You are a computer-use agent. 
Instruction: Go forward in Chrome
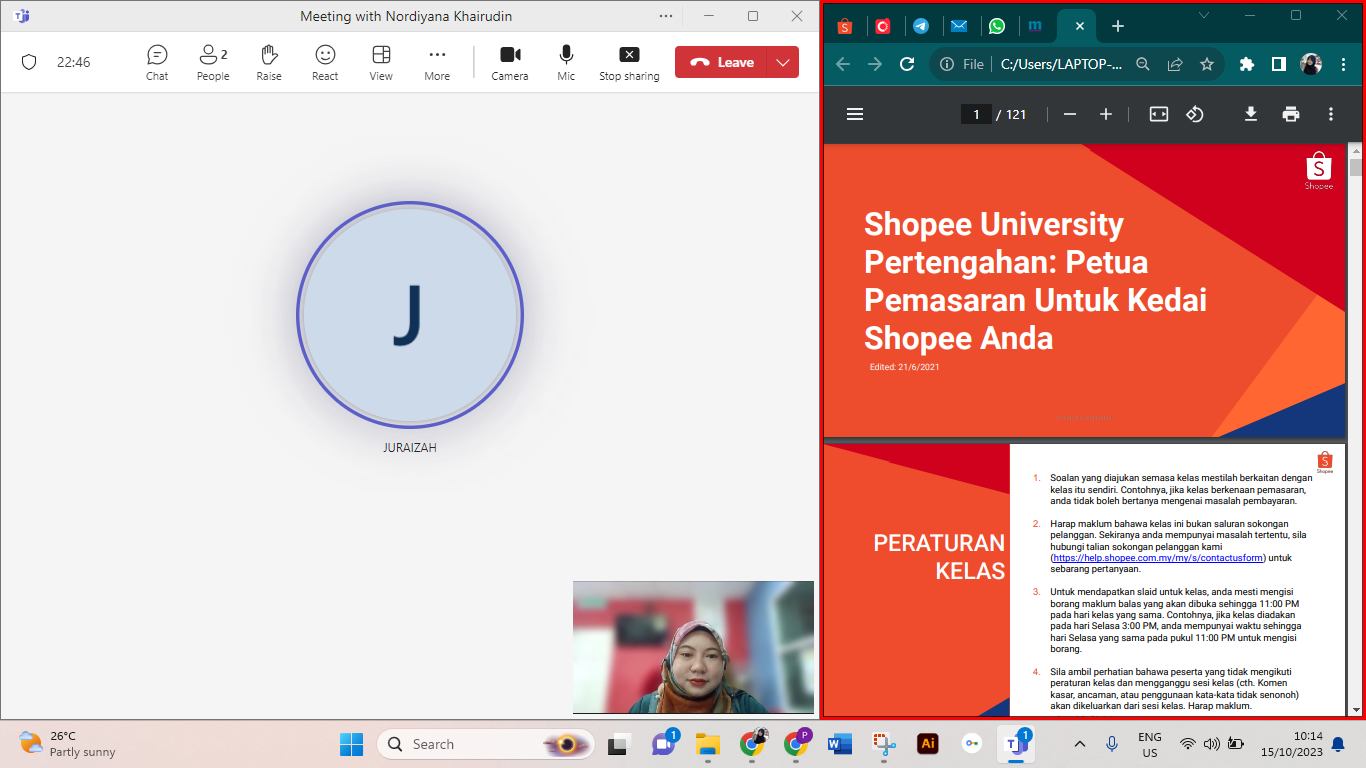click(x=875, y=64)
